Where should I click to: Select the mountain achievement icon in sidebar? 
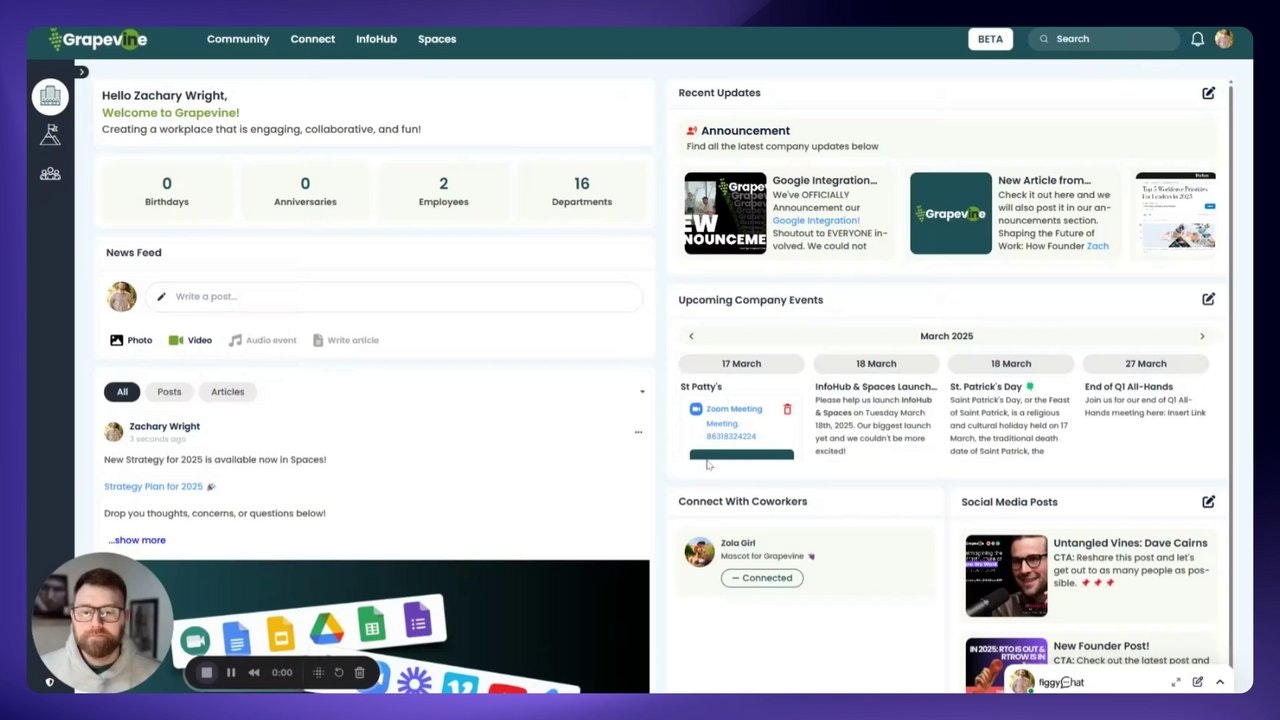click(x=50, y=134)
